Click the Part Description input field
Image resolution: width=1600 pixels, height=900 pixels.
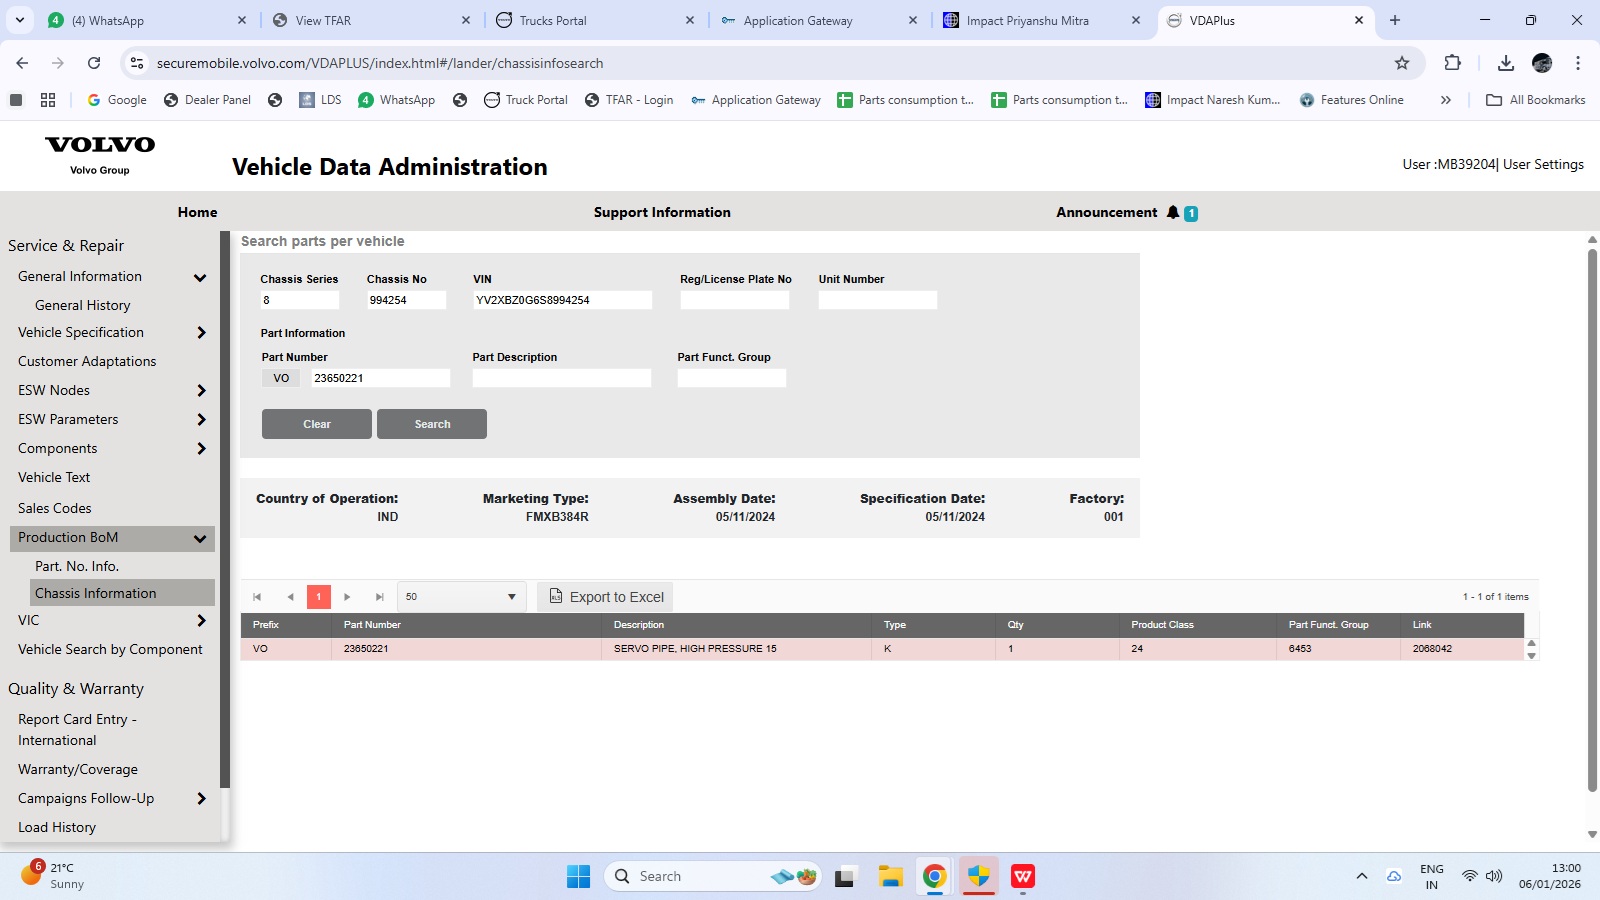[x=561, y=378]
